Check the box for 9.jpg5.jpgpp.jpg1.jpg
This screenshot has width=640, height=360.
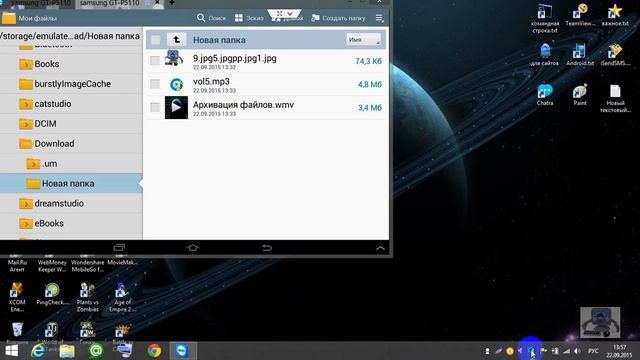[x=155, y=61]
